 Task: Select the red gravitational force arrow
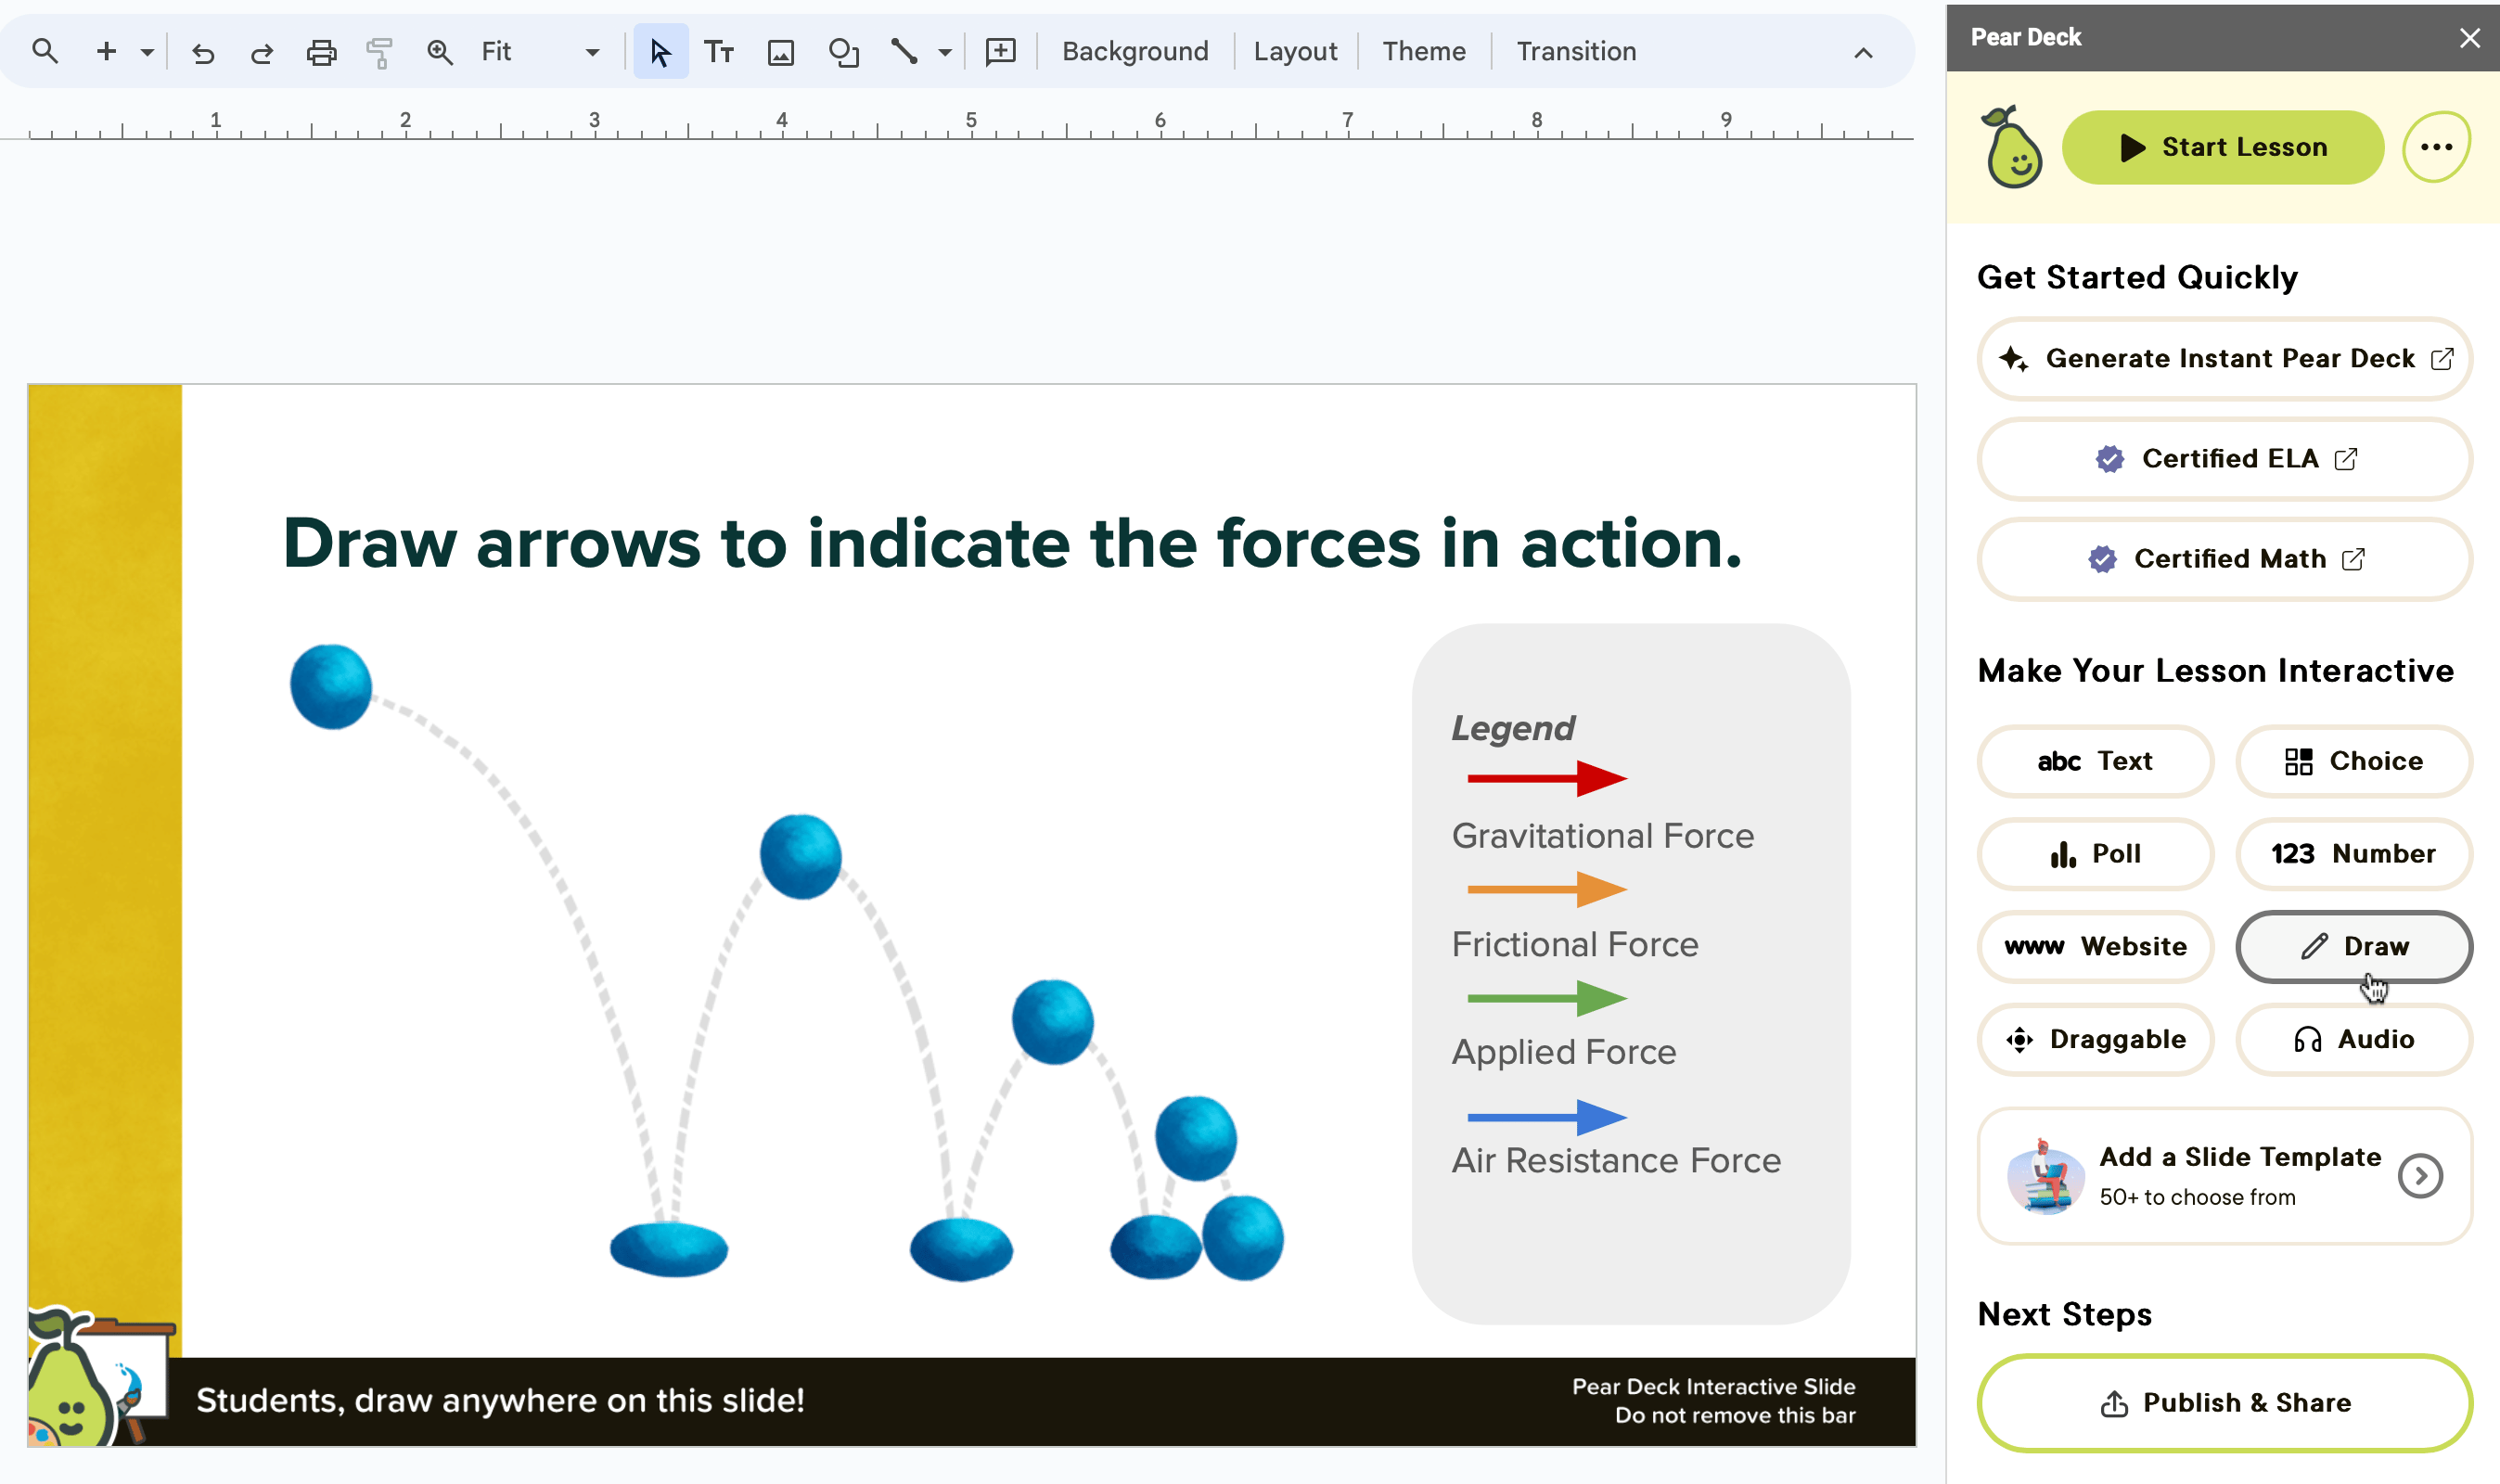click(1547, 778)
